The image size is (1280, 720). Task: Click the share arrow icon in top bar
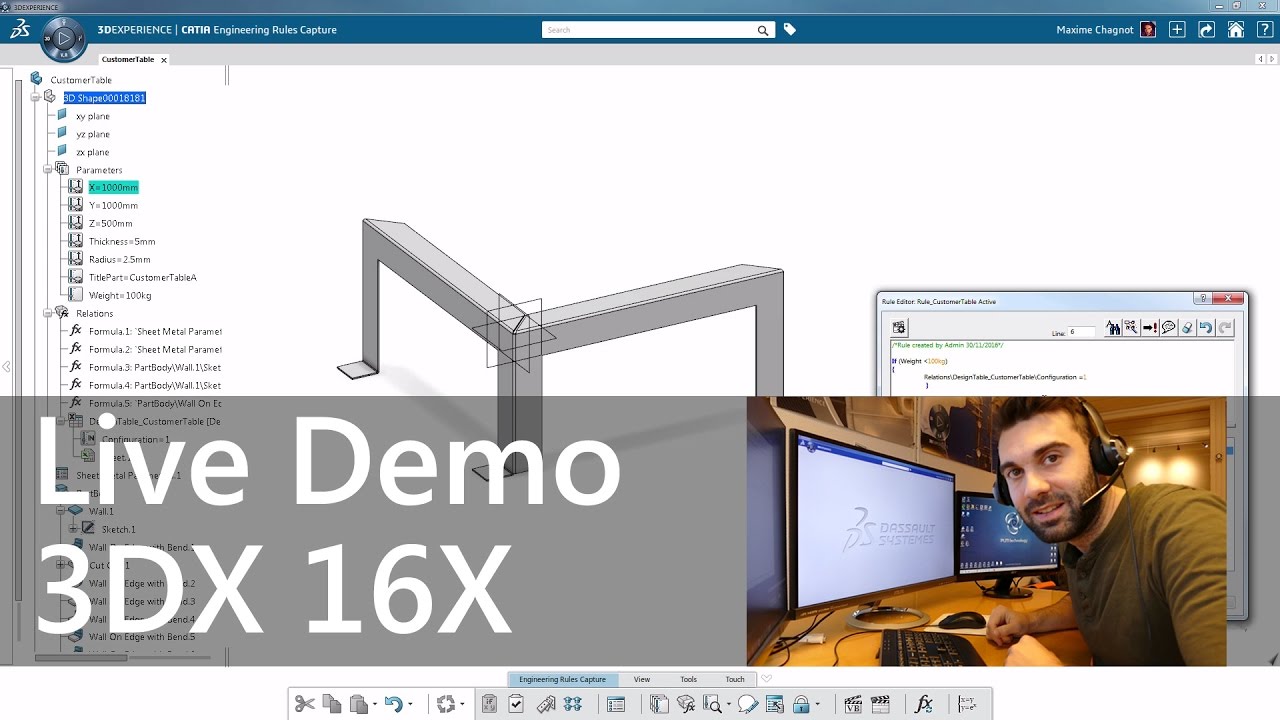1207,30
